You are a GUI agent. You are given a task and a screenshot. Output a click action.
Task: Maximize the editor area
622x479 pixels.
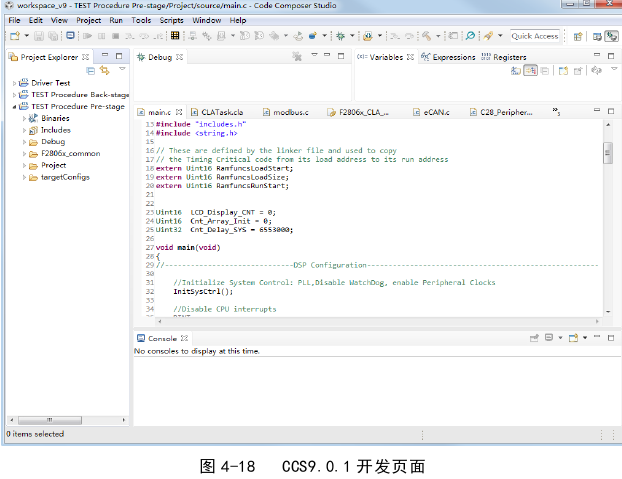point(611,111)
